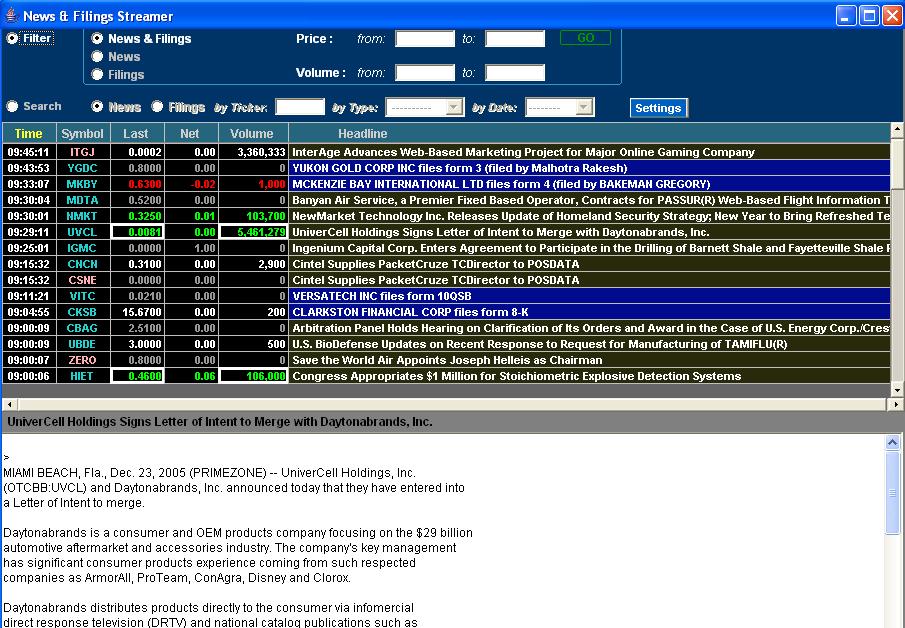Viewport: 905px width, 628px height.
Task: Open Save the World Air headline
Action: pos(589,360)
